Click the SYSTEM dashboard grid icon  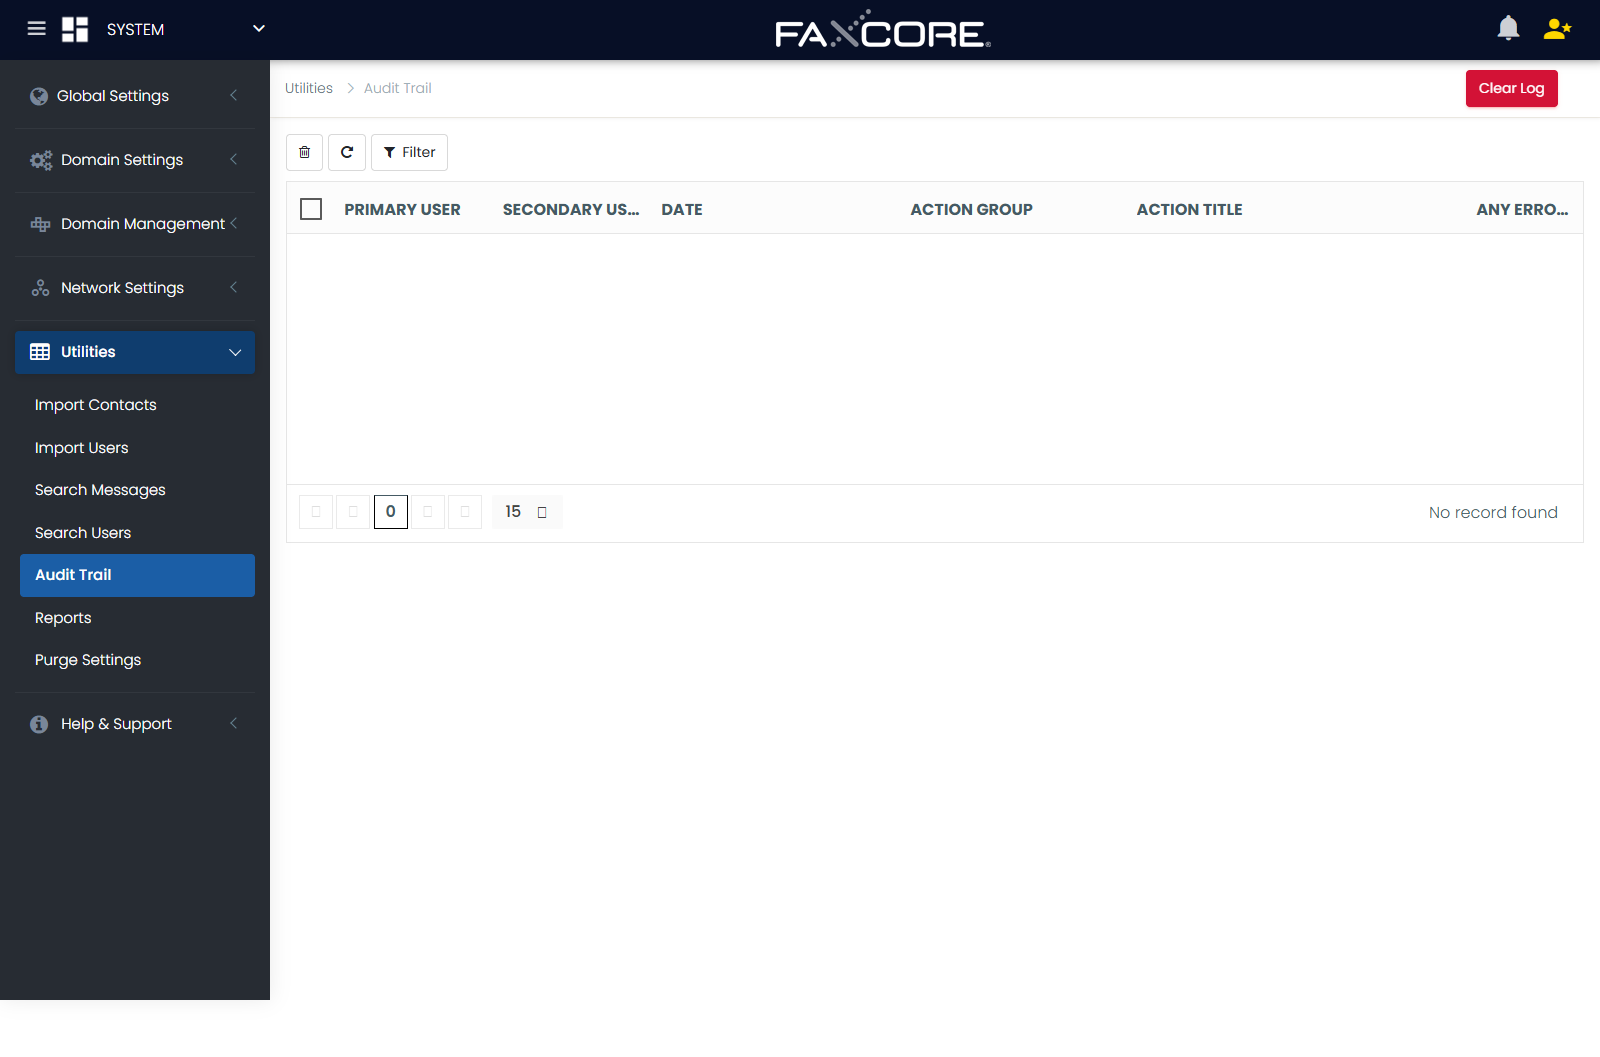pos(75,29)
